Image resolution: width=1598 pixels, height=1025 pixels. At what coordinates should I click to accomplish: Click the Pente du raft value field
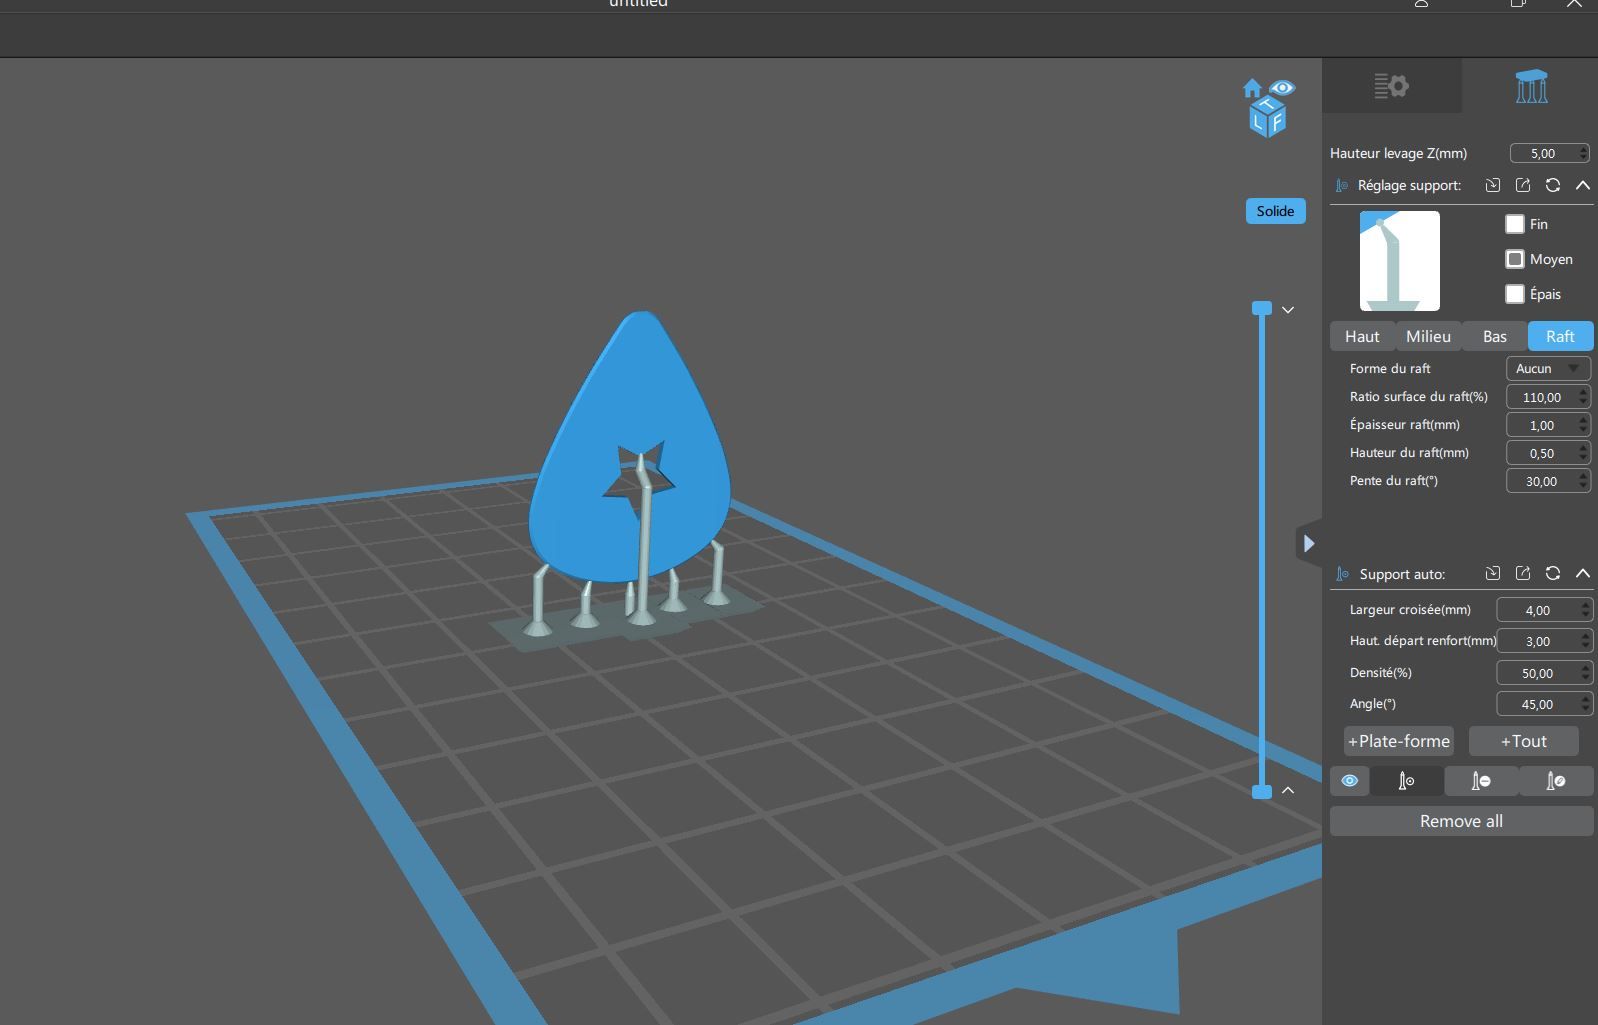tap(1548, 481)
